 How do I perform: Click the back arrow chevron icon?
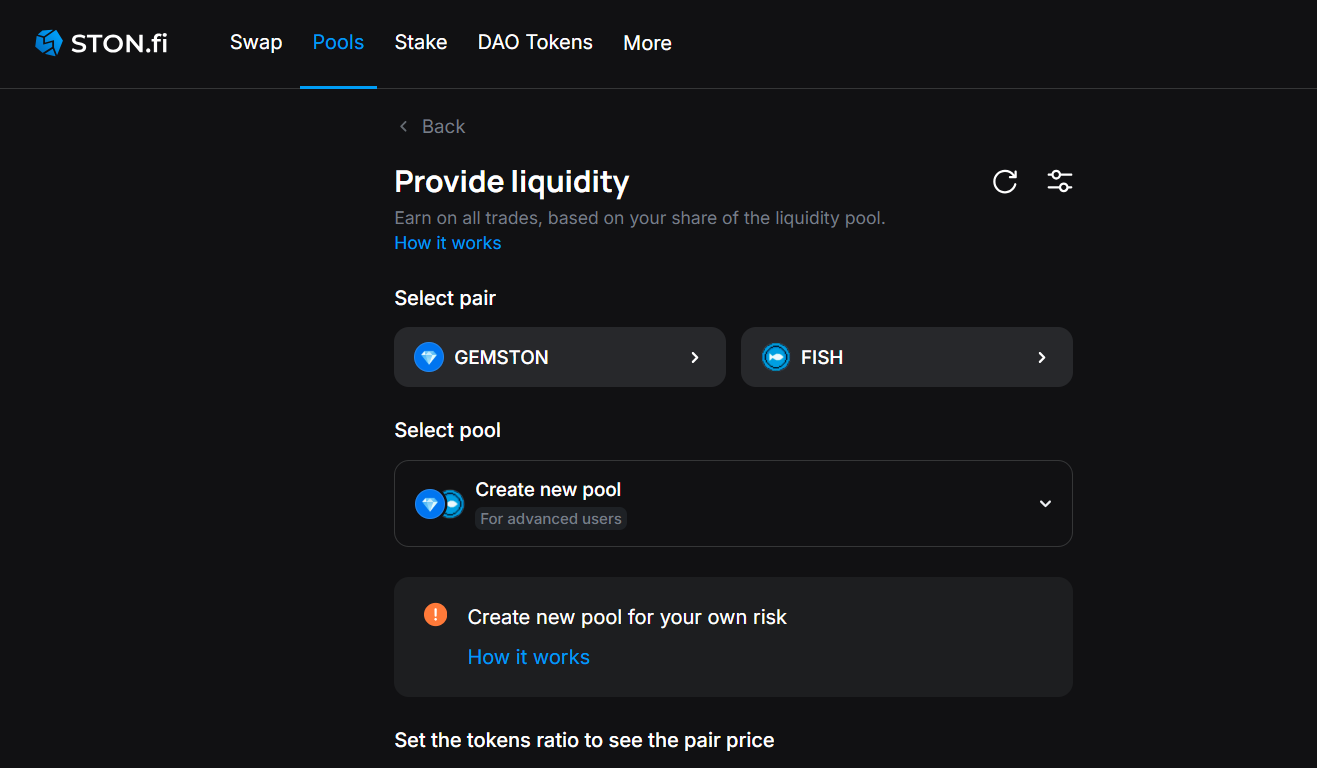[x=404, y=126]
